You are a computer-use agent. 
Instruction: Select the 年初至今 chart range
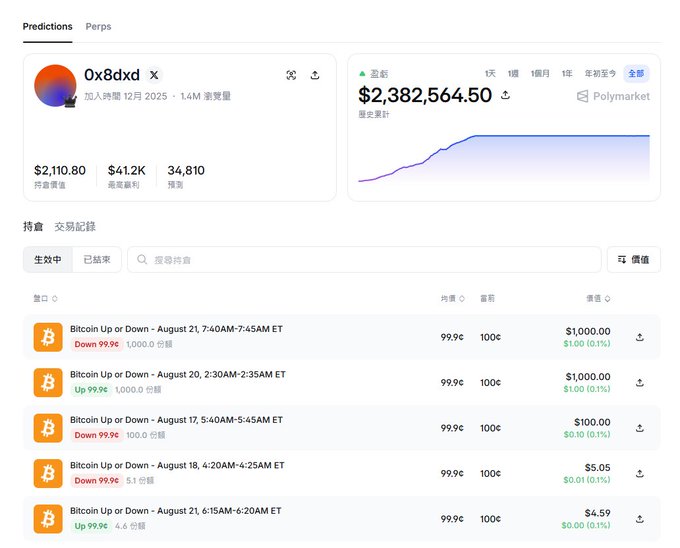pos(600,73)
